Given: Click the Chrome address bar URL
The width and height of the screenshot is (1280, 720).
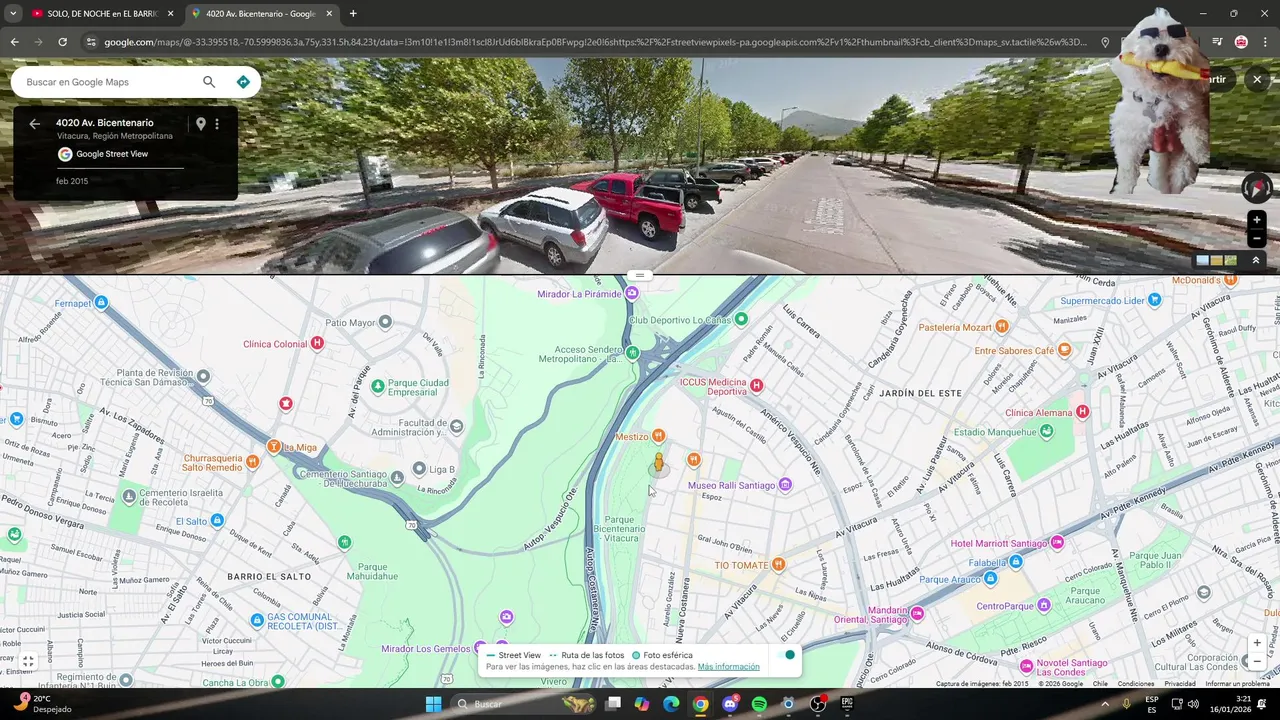Looking at the screenshot, I should [x=595, y=42].
